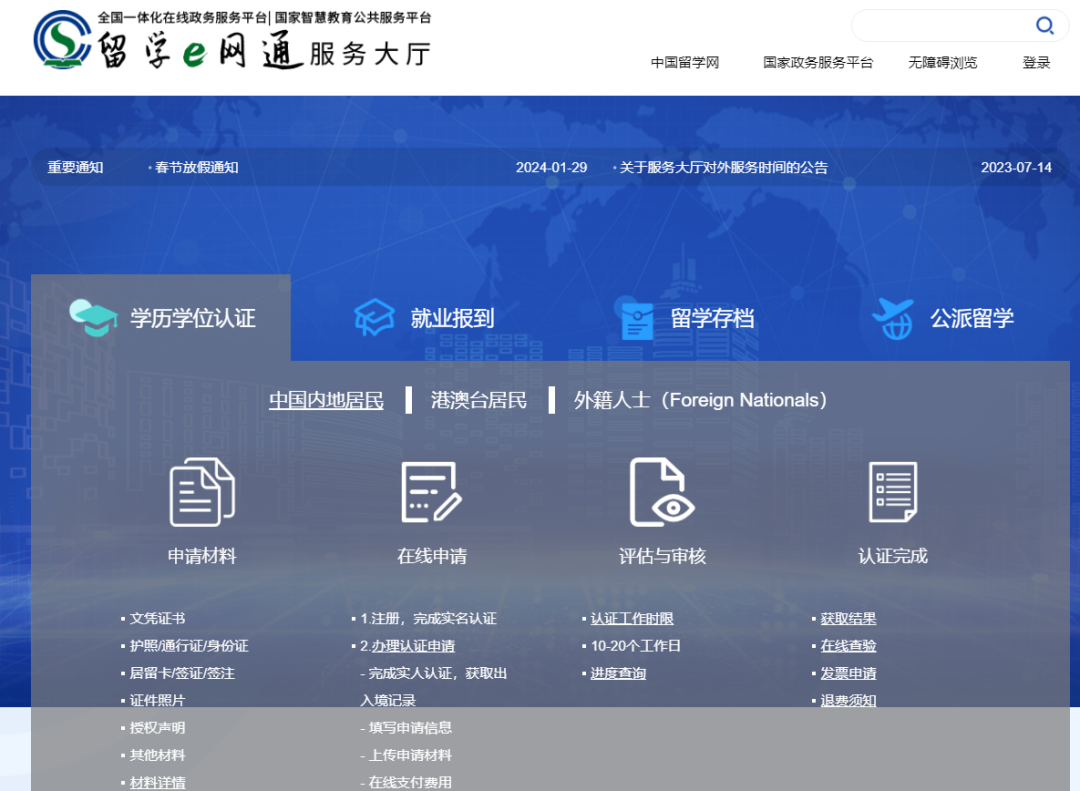Open the 退费须知 refund notice link

coord(847,700)
